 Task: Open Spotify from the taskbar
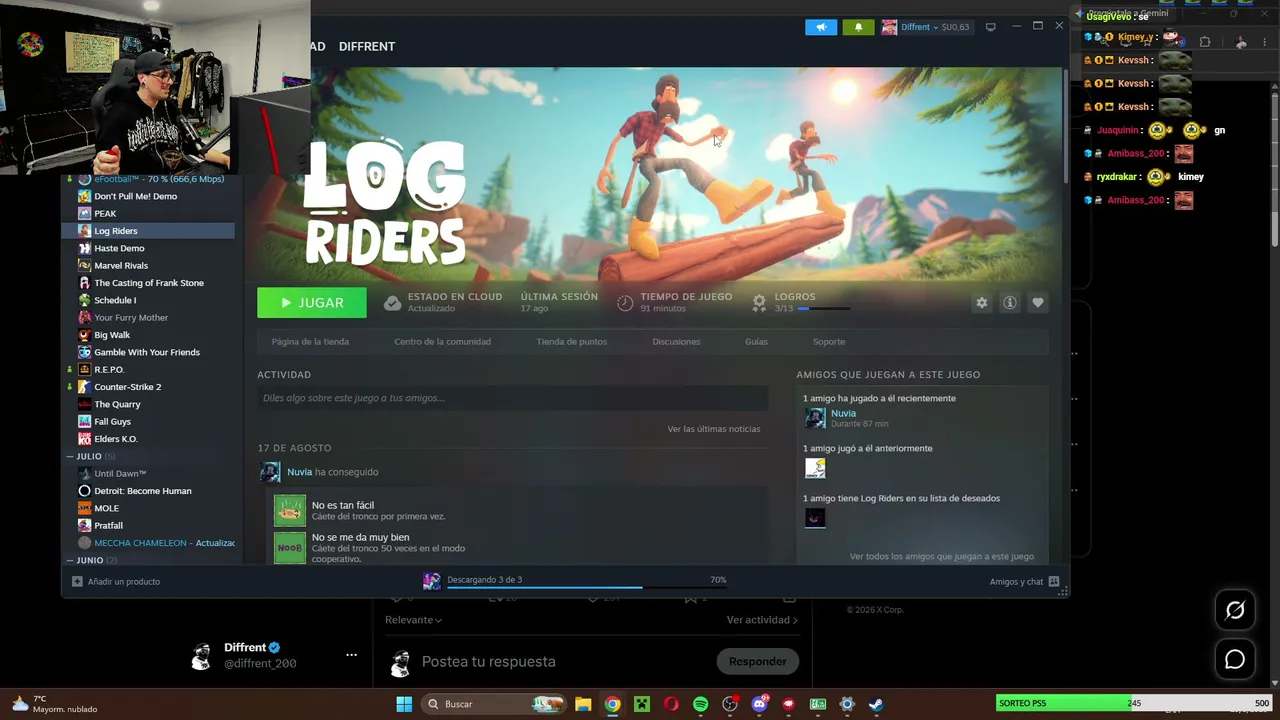click(700, 704)
